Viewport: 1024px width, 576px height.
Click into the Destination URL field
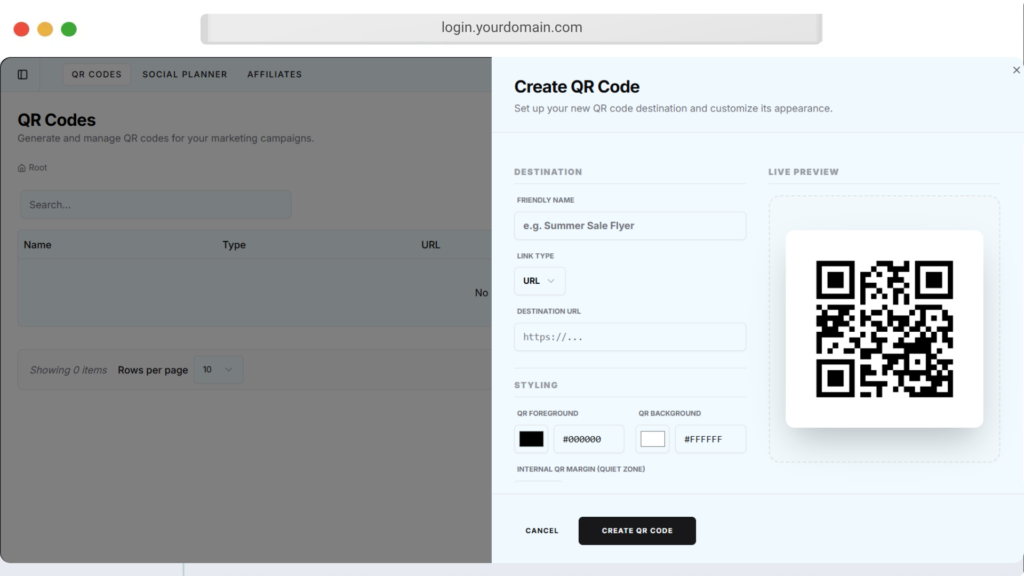pos(630,337)
